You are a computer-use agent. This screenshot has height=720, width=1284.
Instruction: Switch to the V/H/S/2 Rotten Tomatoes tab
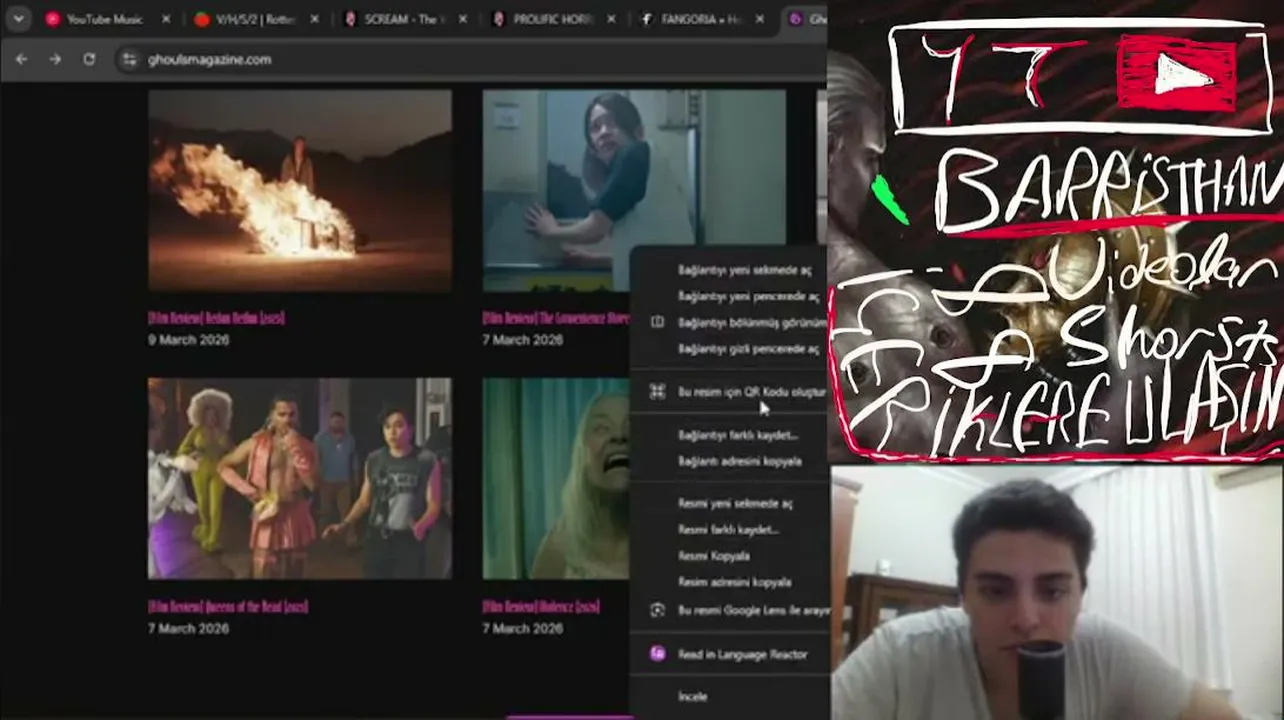(257, 19)
